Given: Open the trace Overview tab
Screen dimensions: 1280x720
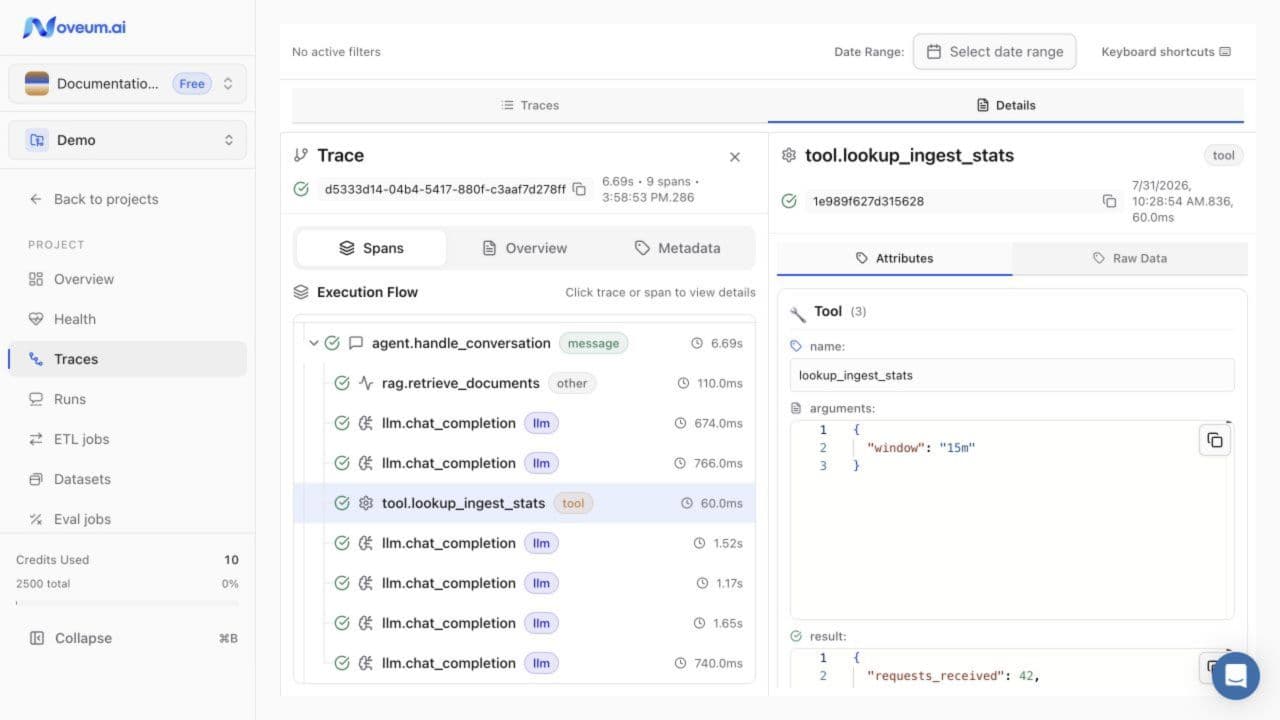Looking at the screenshot, I should [x=525, y=248].
